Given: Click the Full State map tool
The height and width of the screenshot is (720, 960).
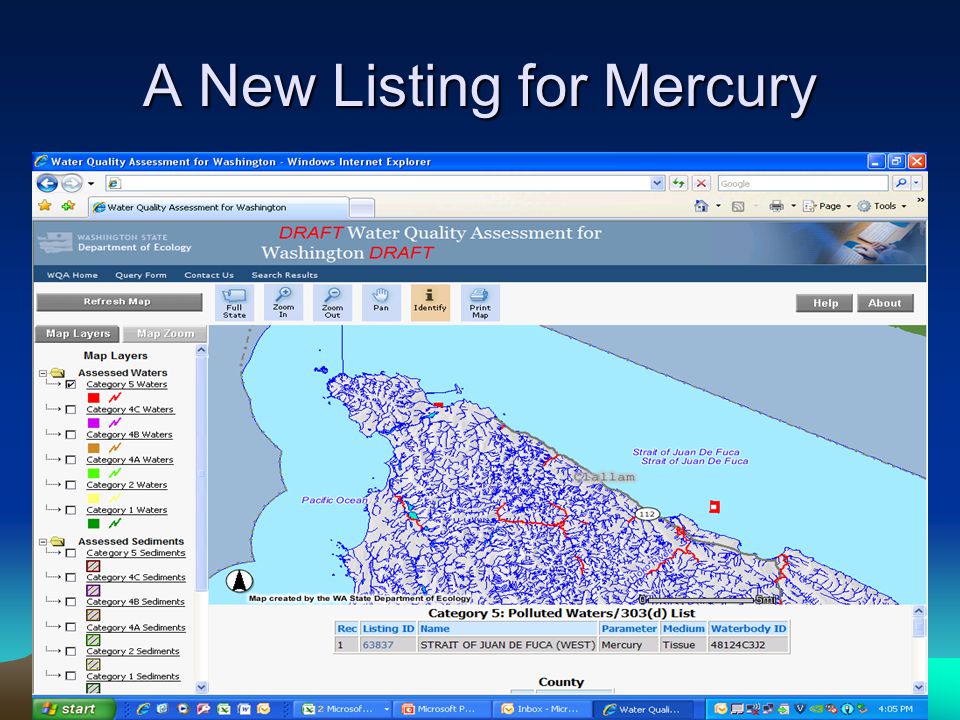Looking at the screenshot, I should [234, 302].
